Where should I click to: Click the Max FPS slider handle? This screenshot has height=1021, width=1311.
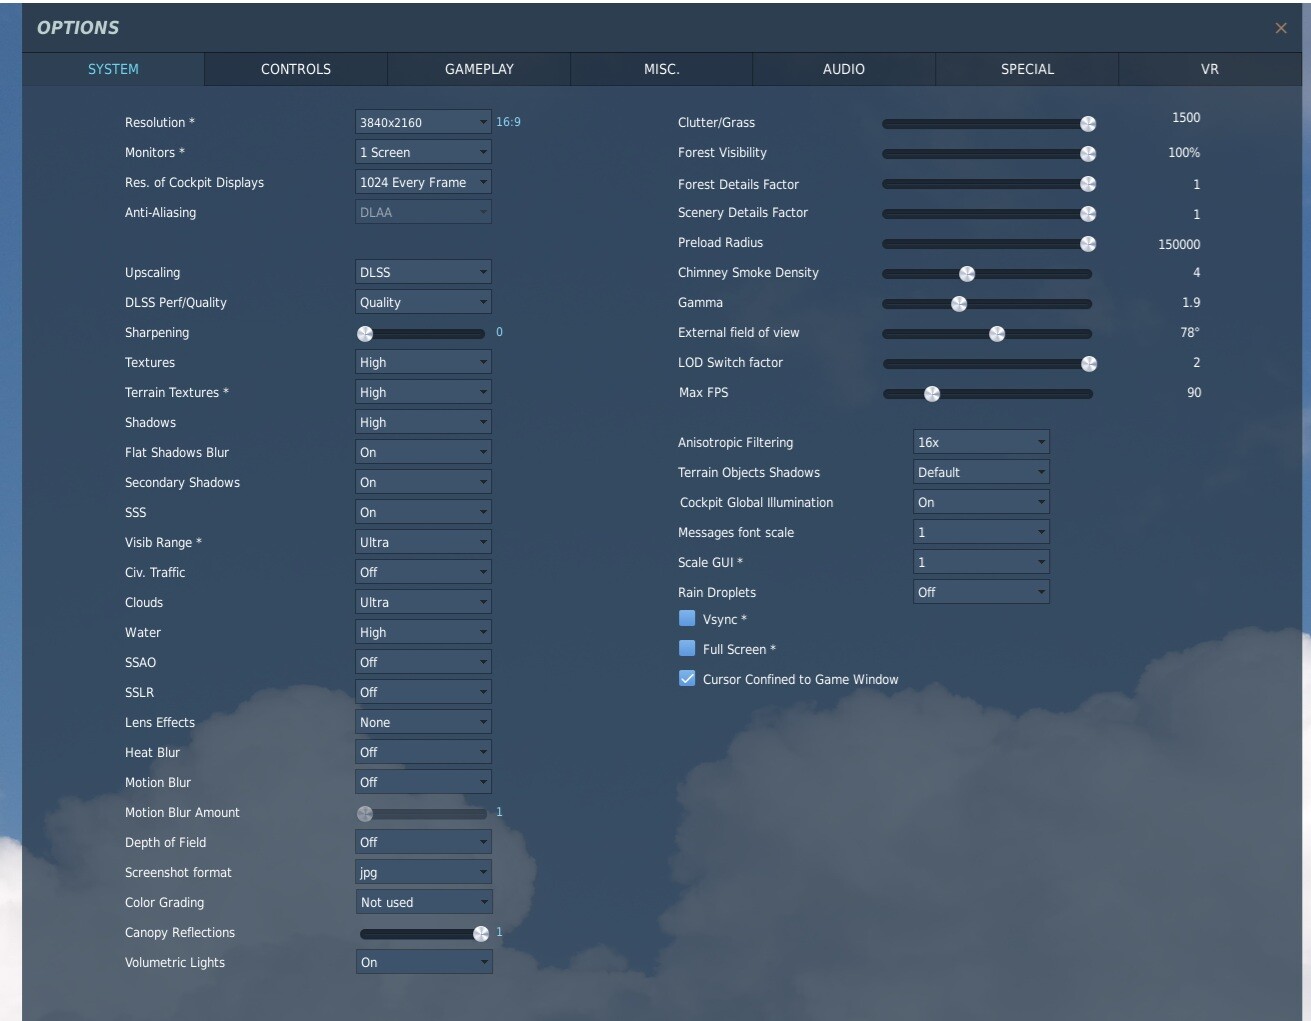point(932,393)
